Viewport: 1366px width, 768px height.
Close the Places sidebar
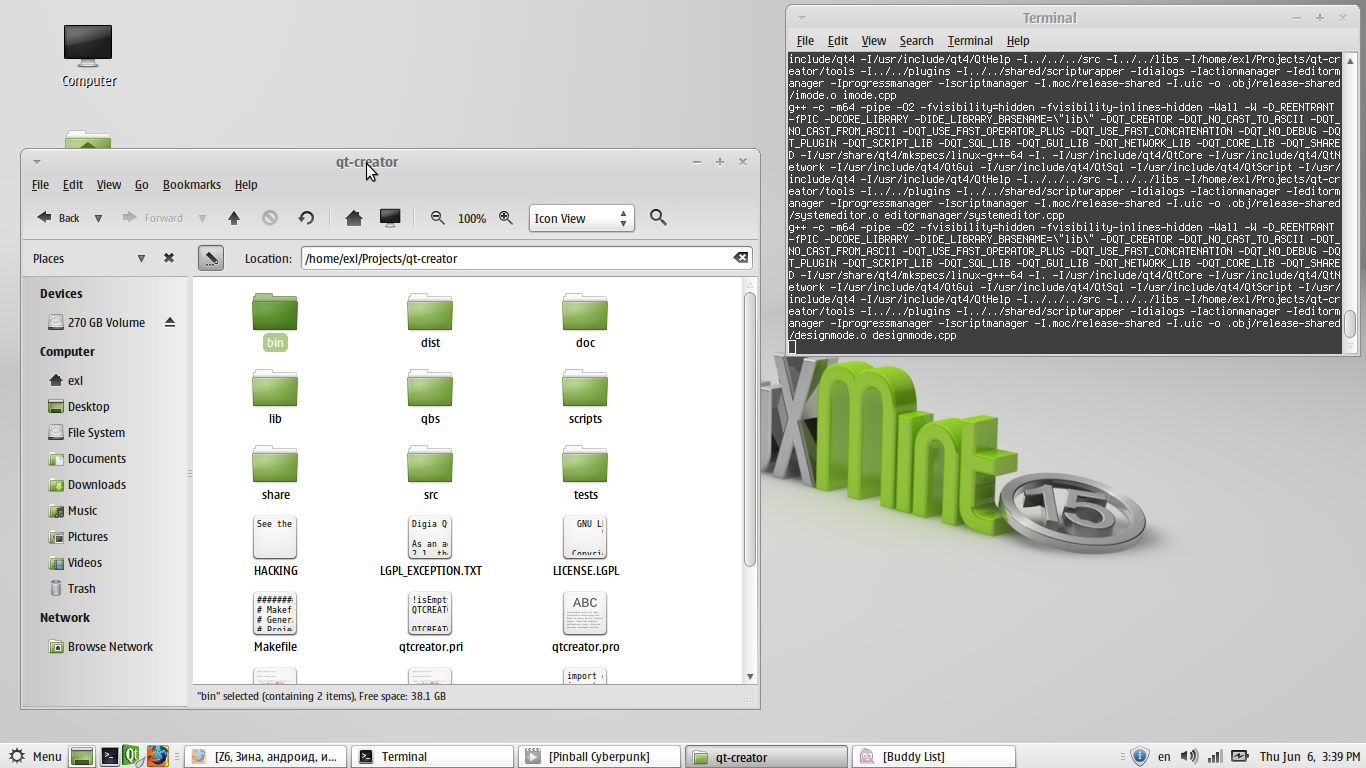(169, 258)
